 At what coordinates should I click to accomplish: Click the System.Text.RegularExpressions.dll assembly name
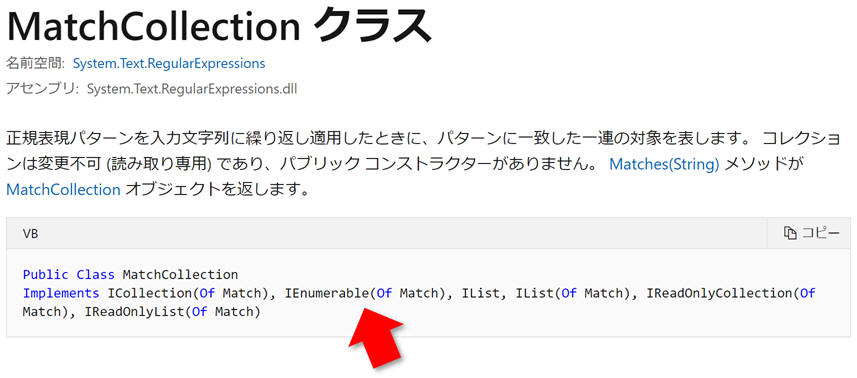(192, 89)
